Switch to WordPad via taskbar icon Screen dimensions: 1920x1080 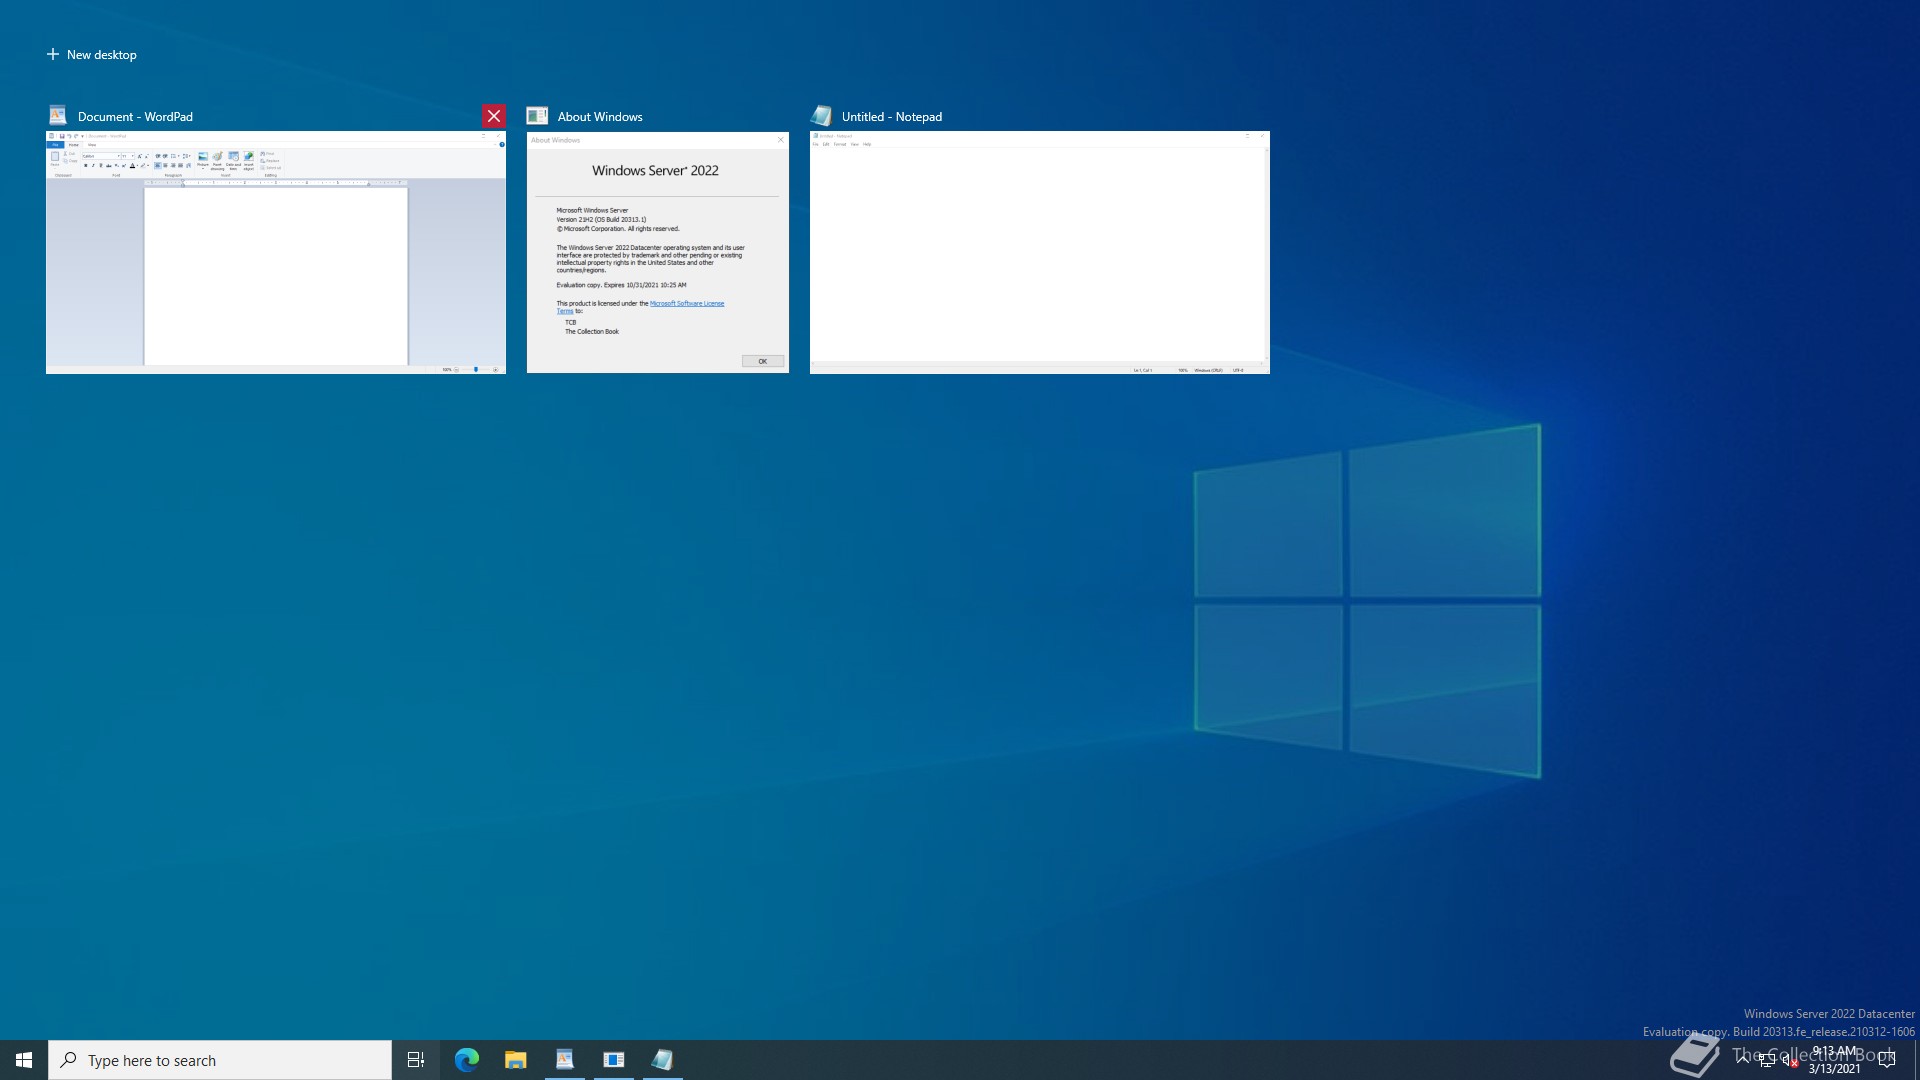coord(565,1060)
